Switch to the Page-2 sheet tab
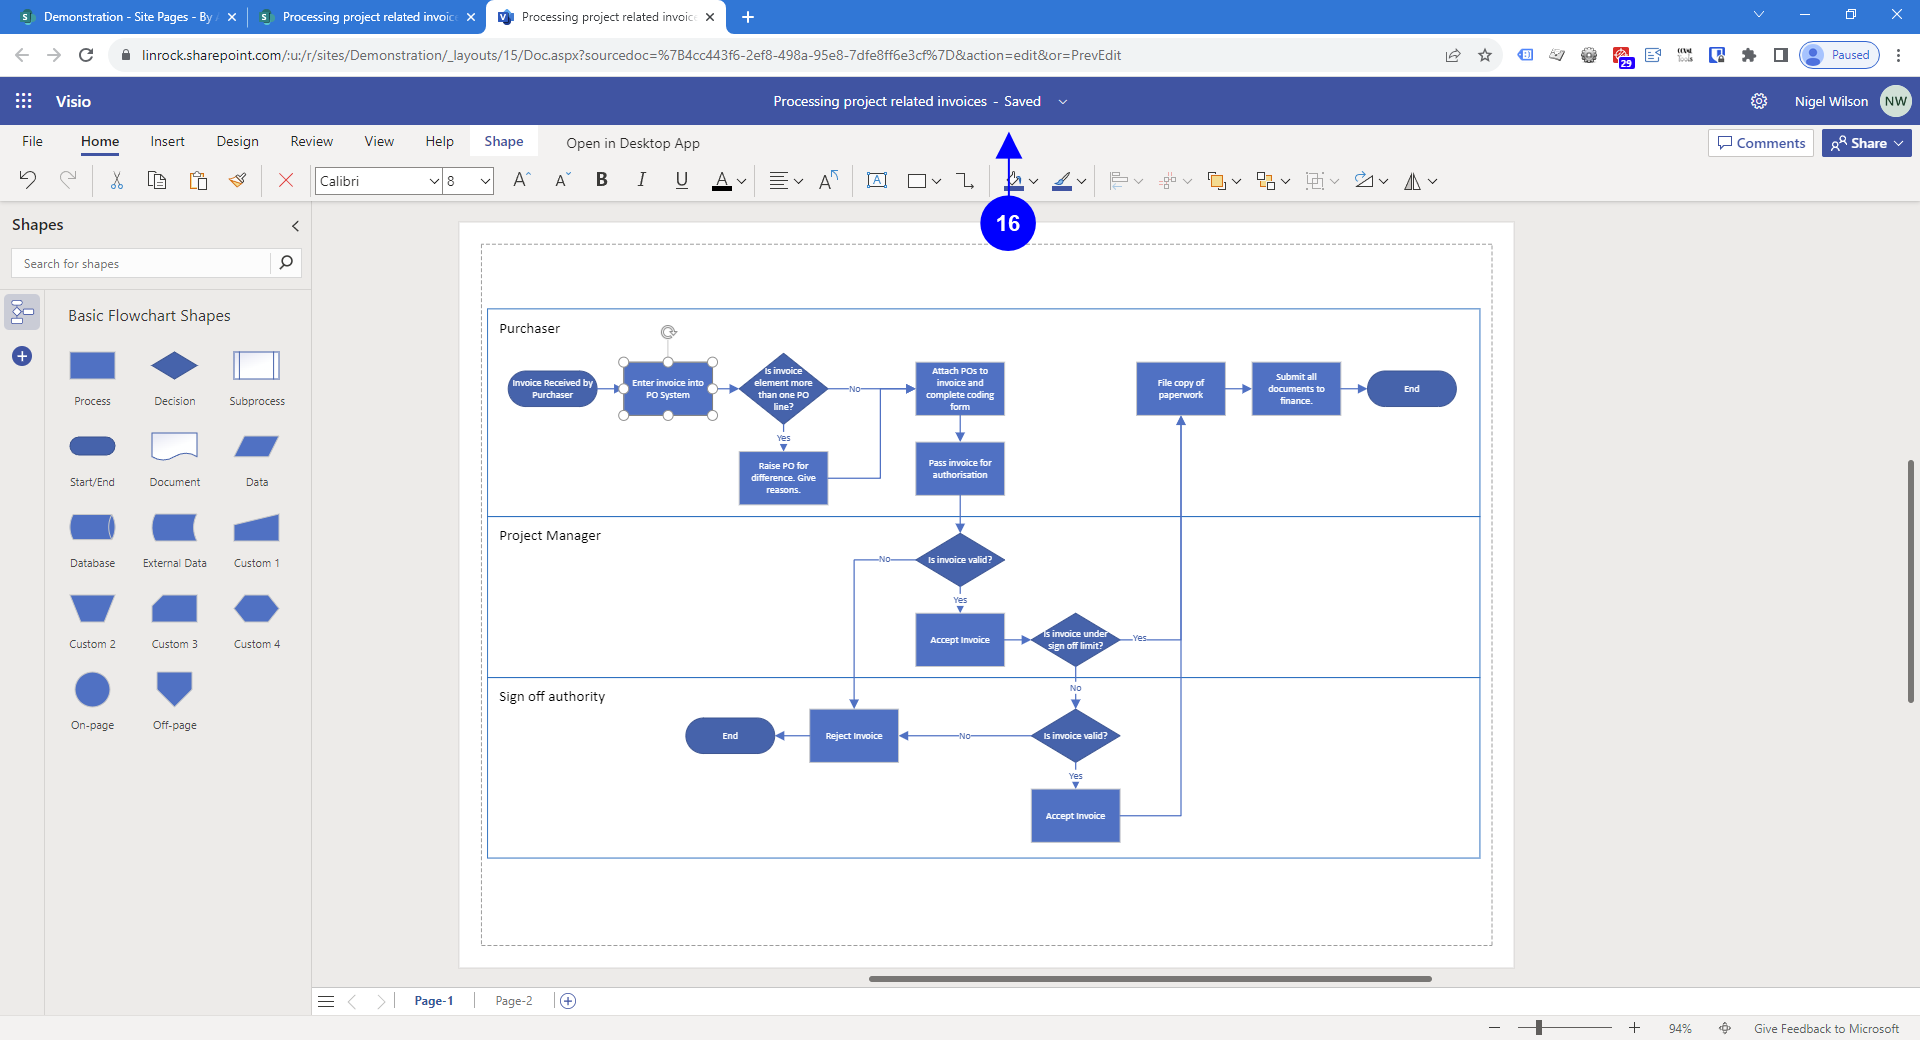The image size is (1920, 1040). (514, 1001)
